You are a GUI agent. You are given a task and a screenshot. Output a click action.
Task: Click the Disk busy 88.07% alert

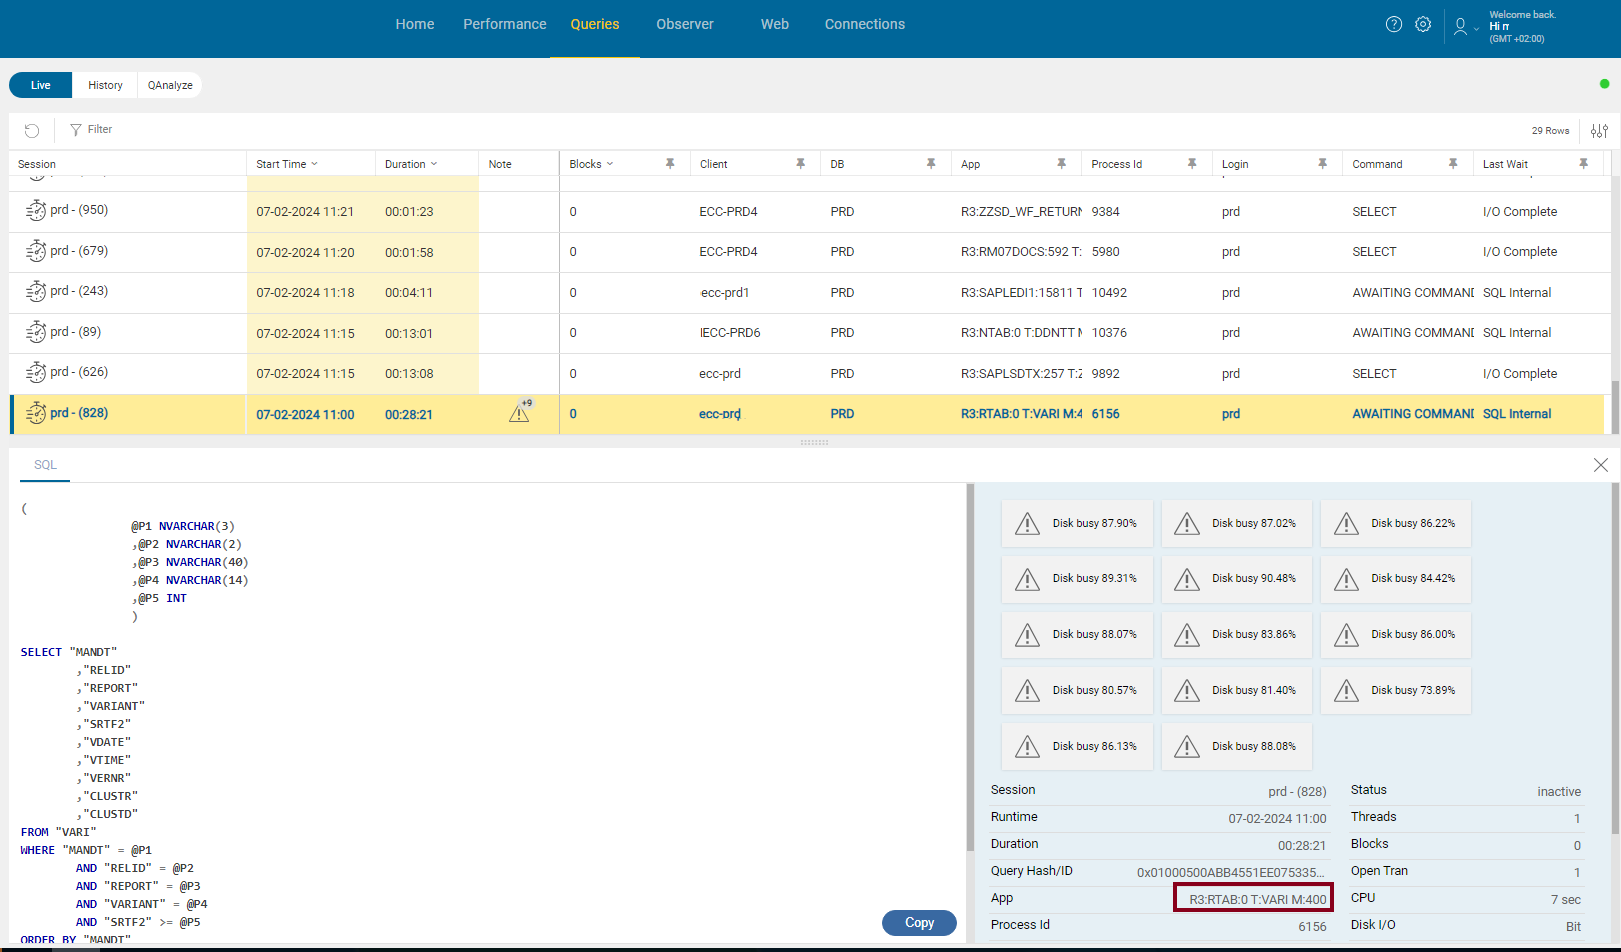pos(1077,634)
